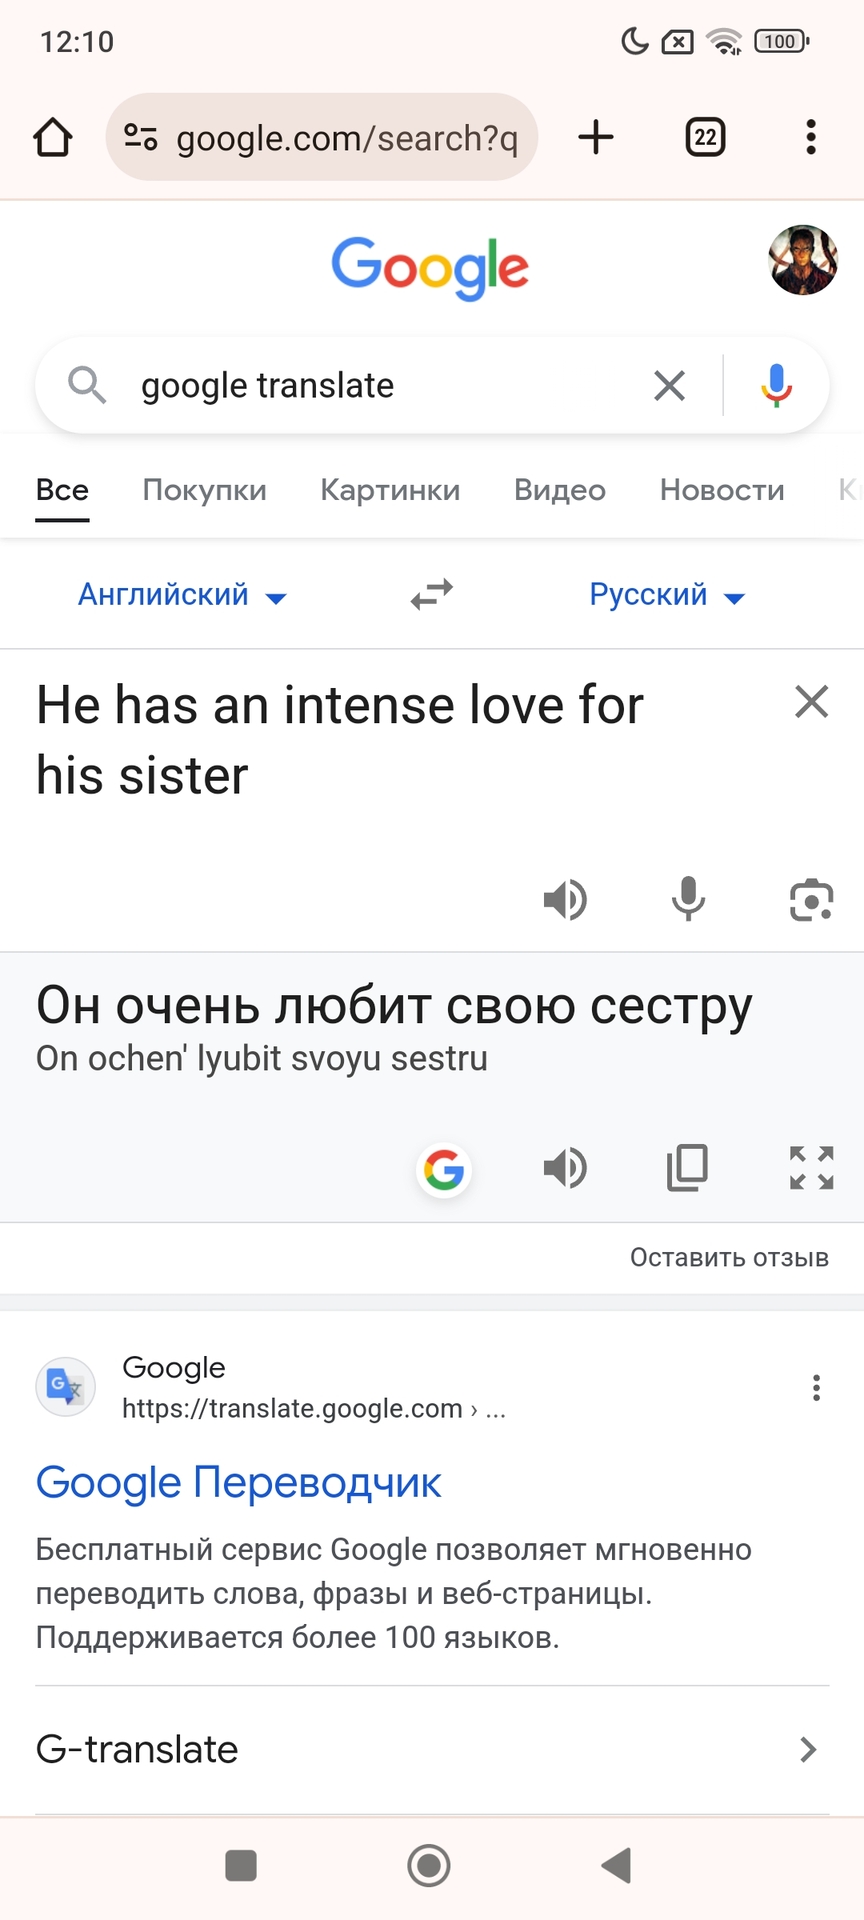Screen dimensions: 864x1920
Task: Swap the translation languages
Action: pyautogui.click(x=432, y=595)
